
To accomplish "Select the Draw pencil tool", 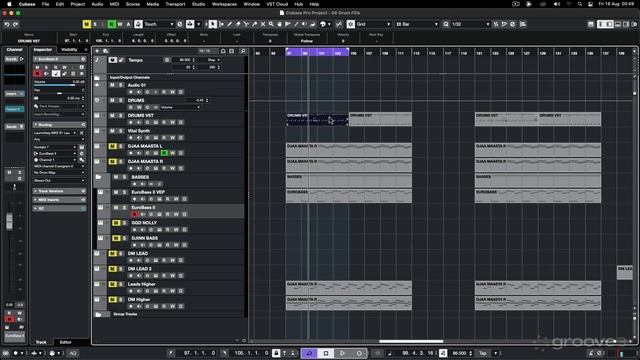I will point(229,24).
